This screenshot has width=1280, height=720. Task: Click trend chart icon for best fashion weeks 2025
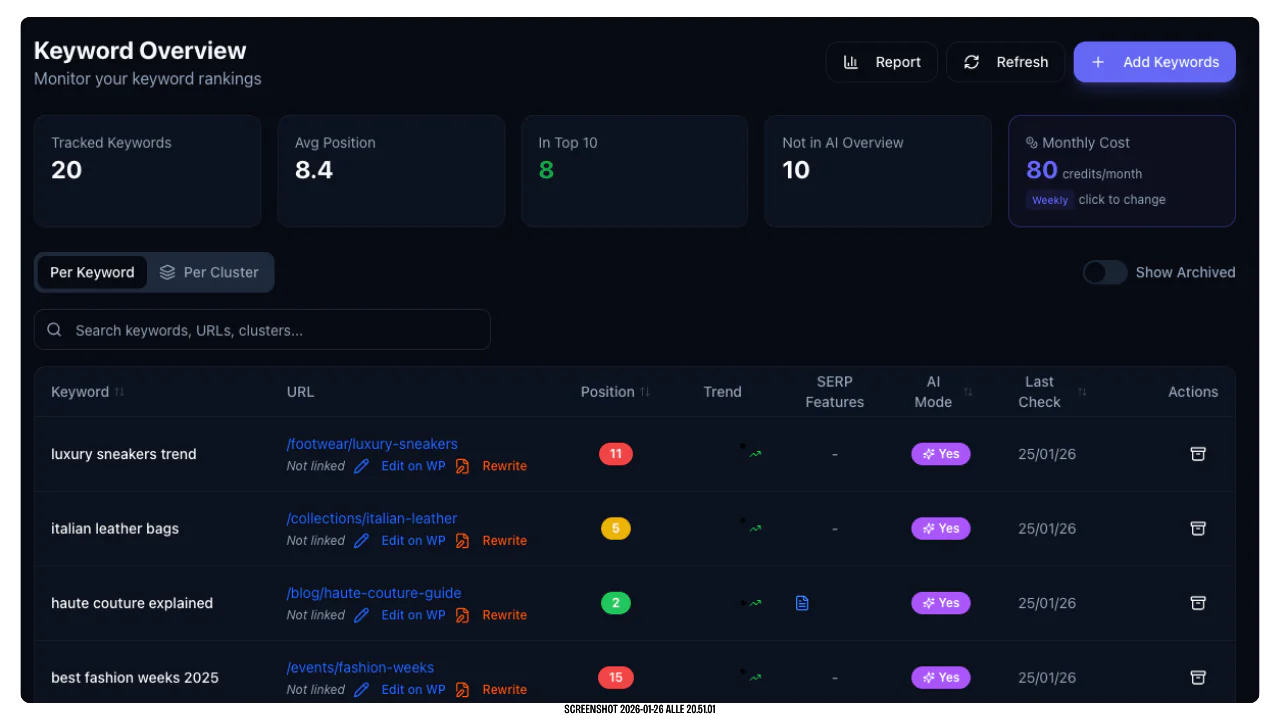point(755,678)
